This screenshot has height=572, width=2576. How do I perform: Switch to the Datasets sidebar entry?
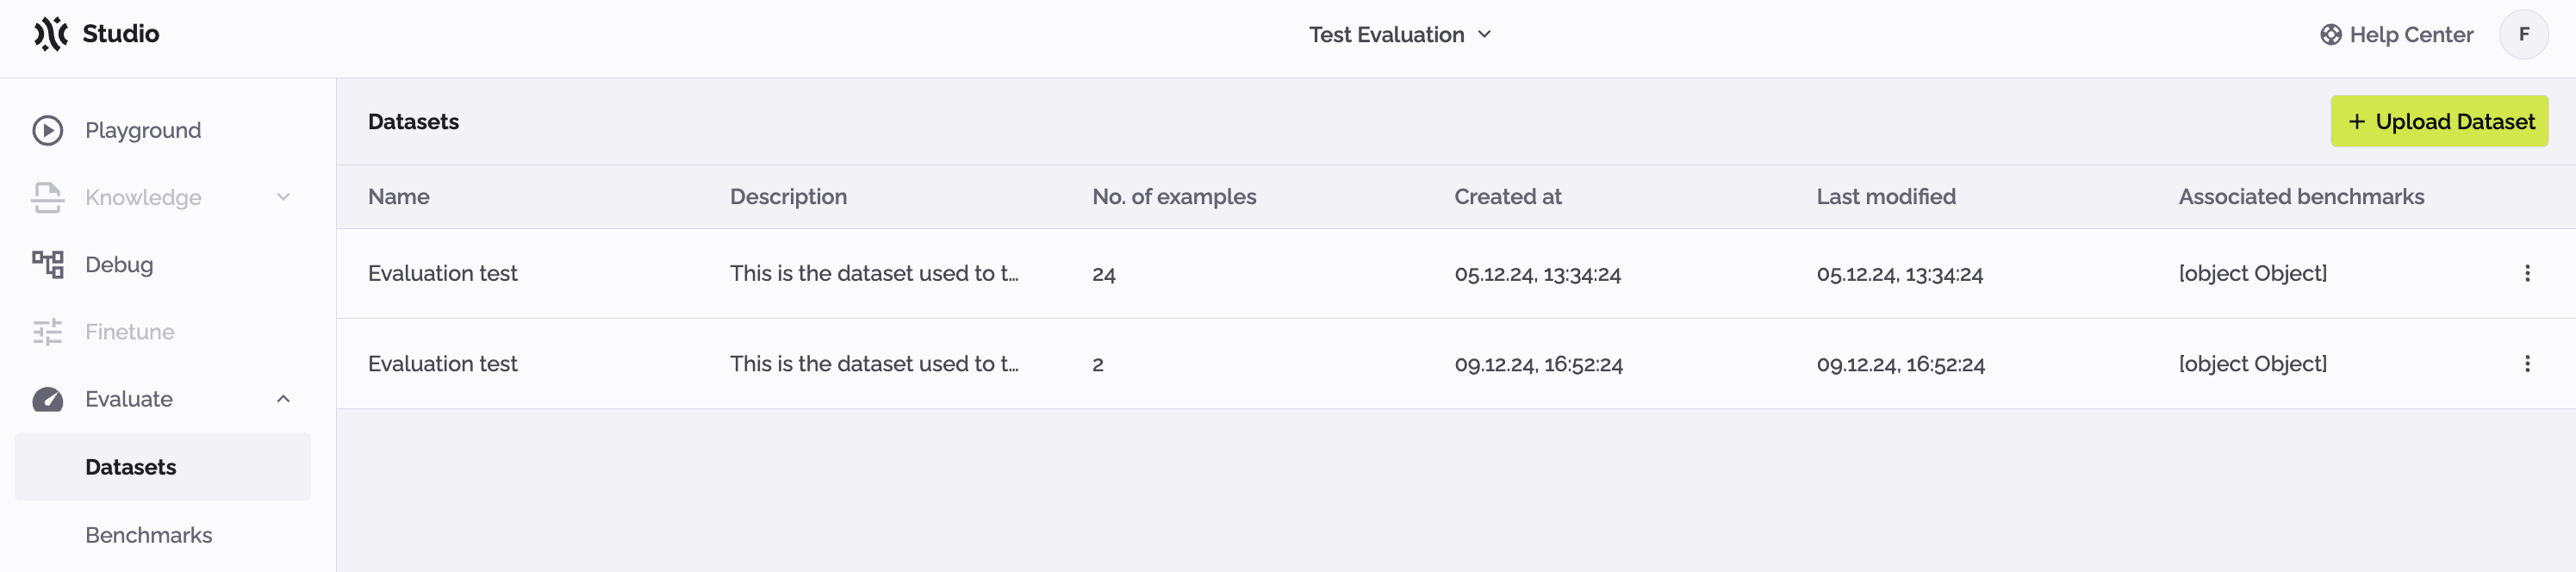pyautogui.click(x=130, y=466)
